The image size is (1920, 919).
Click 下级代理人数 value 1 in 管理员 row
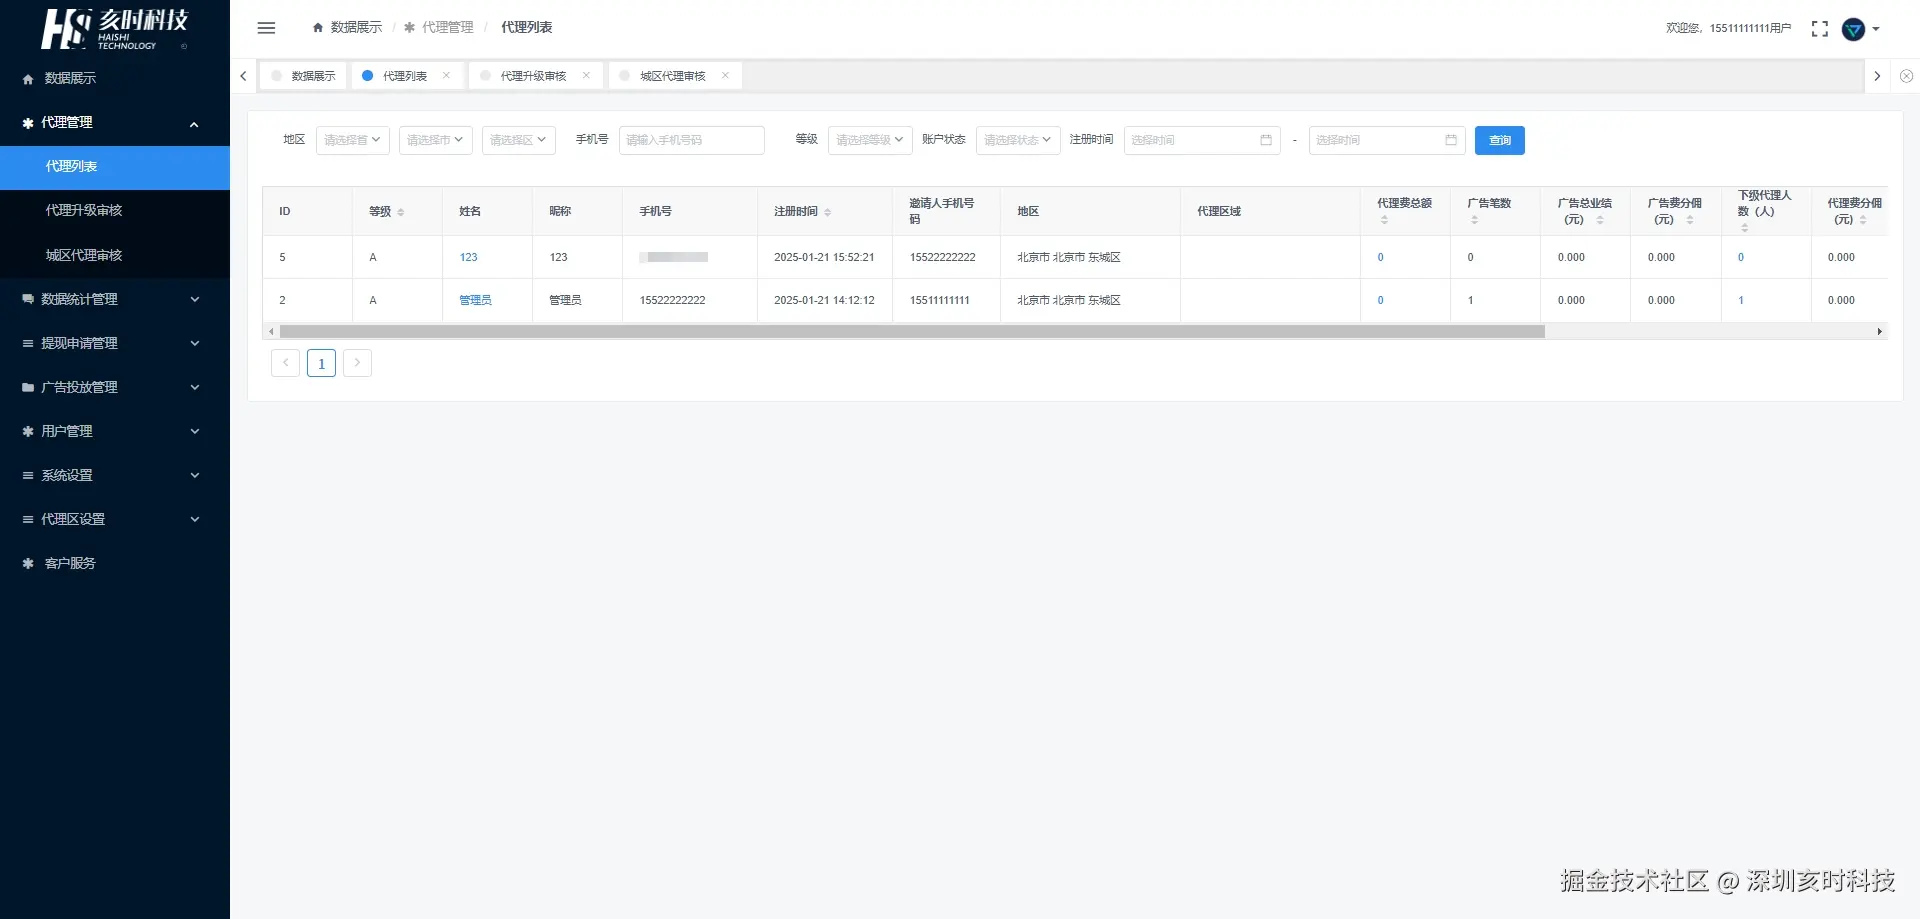pyautogui.click(x=1741, y=300)
